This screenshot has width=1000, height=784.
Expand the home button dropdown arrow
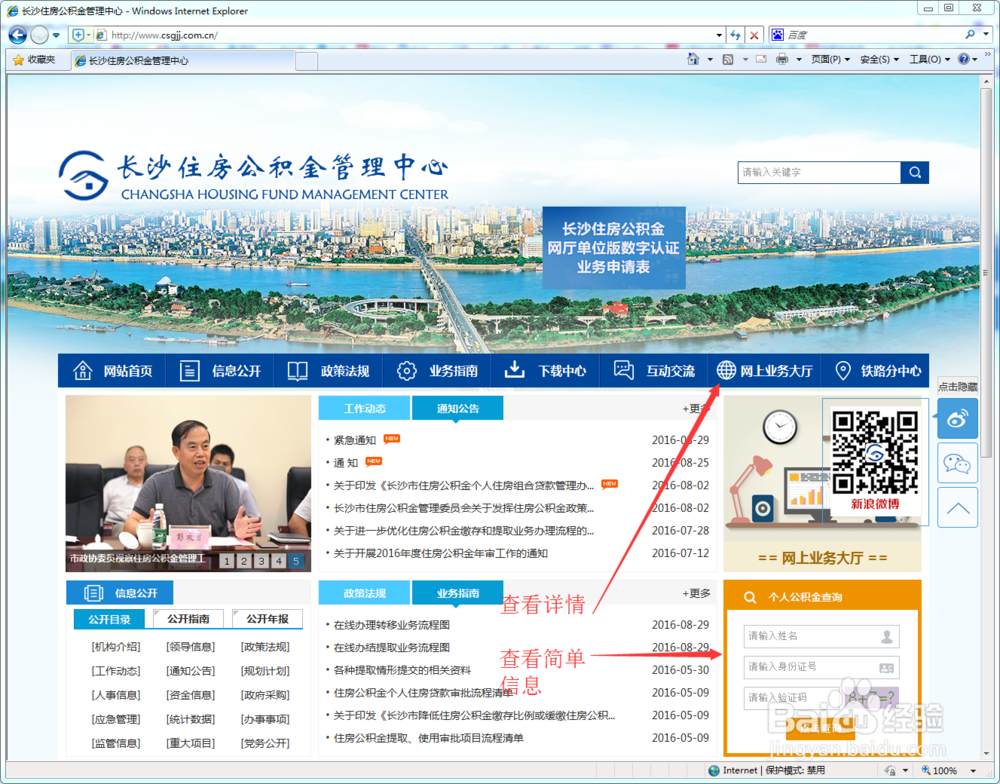pos(710,59)
